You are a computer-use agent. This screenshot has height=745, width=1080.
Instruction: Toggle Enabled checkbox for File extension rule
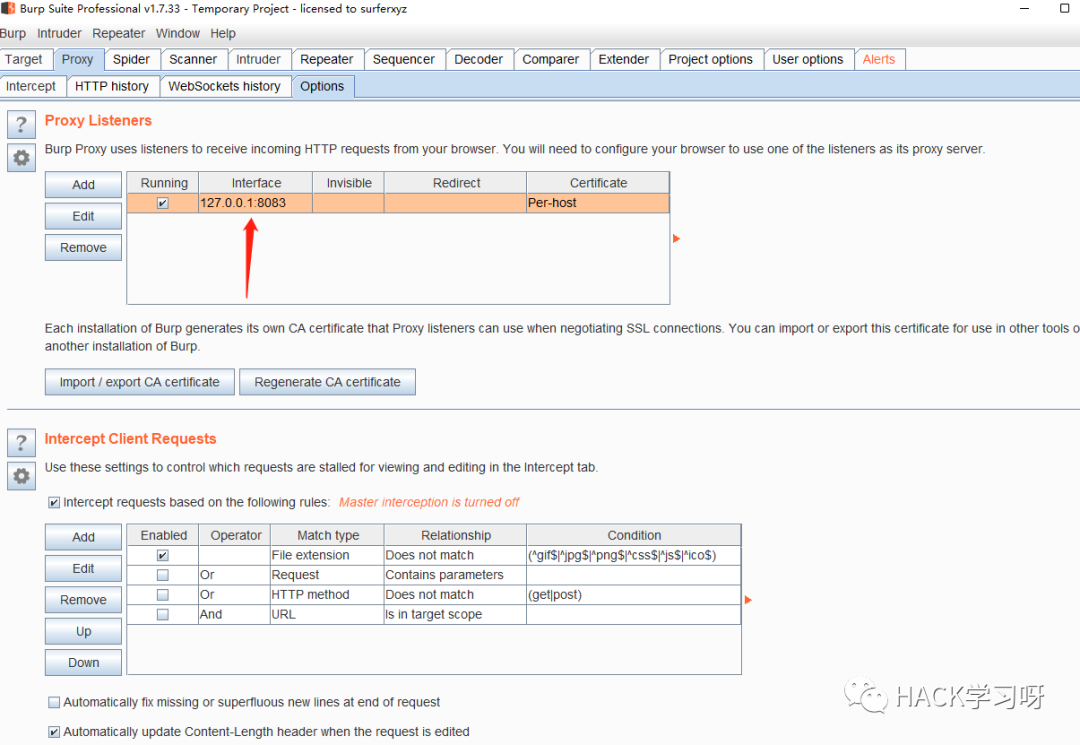tap(163, 555)
